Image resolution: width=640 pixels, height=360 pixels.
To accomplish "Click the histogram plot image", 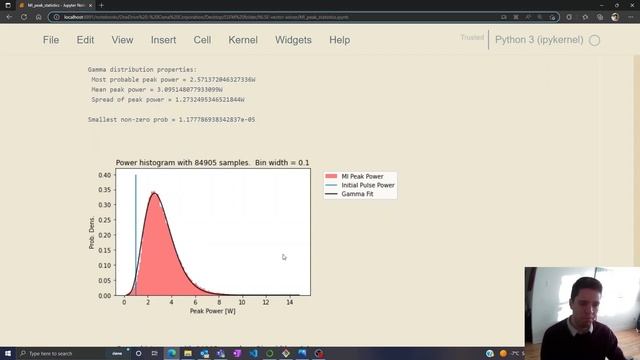I will (213, 232).
